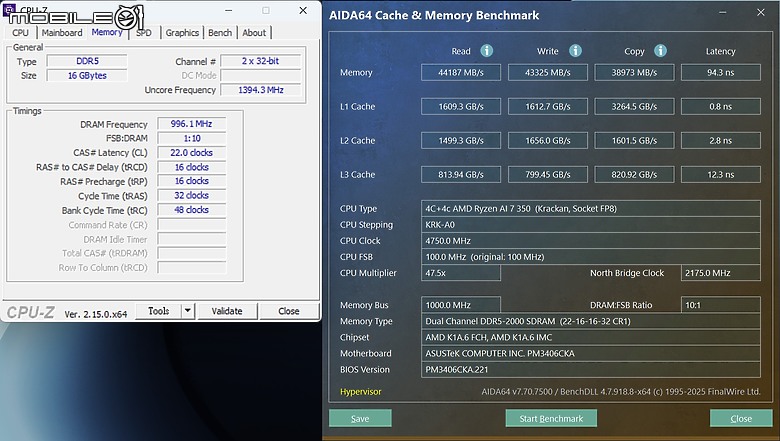Click the L2 Cache latency 2.8 ns
This screenshot has width=780, height=441.
coord(720,141)
